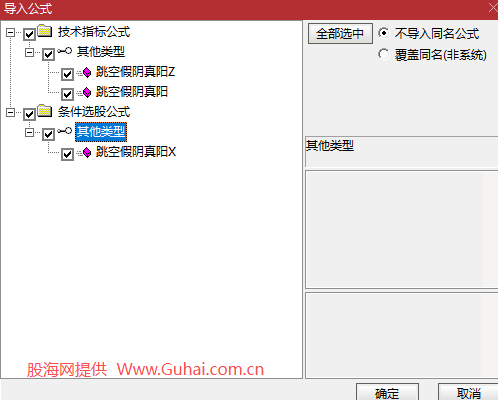
Task: Click magenta diamond icon of 跳空假阴真阳X
Action: point(87,152)
